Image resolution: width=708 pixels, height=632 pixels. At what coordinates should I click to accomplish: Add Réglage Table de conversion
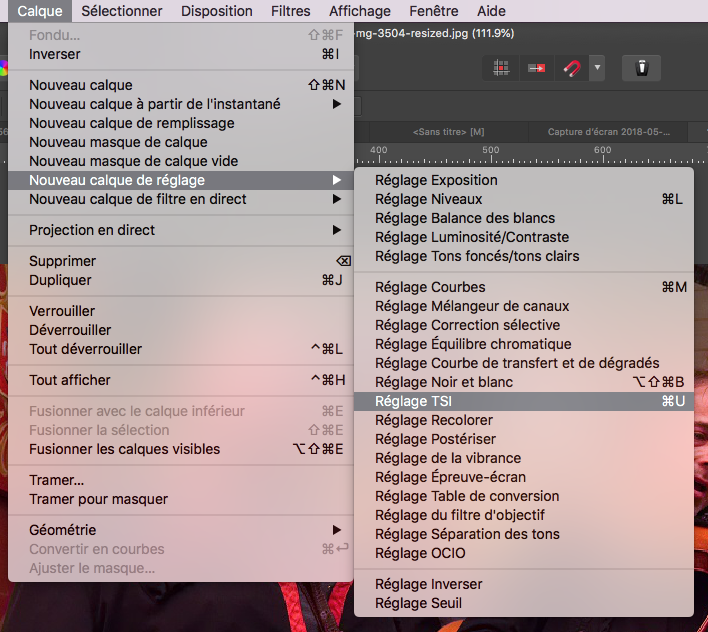pyautogui.click(x=524, y=496)
